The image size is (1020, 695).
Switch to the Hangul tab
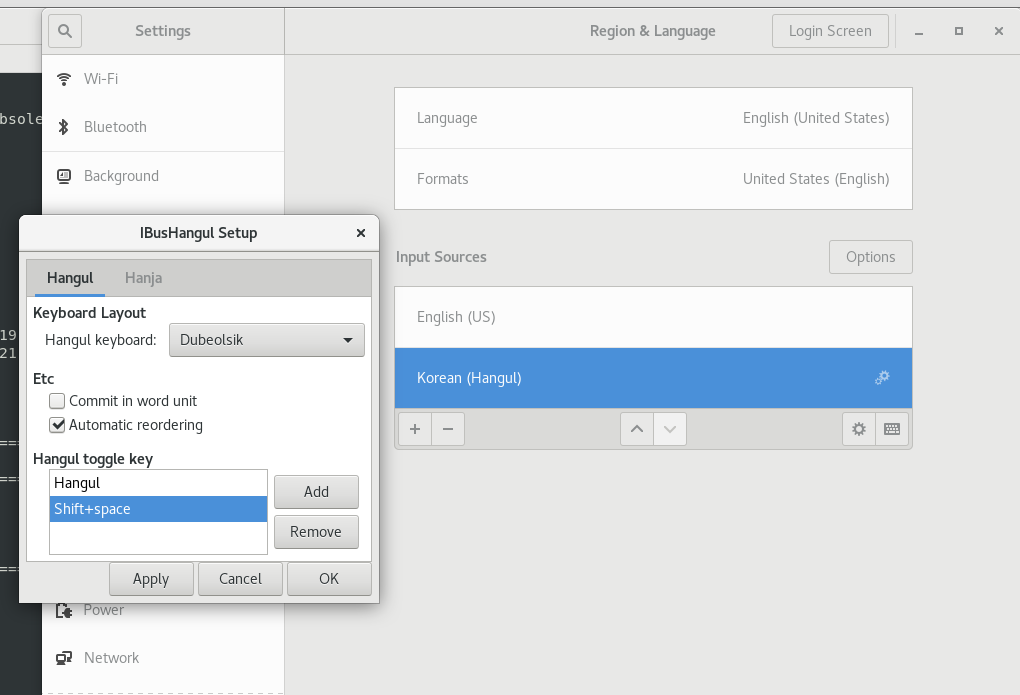(70, 278)
